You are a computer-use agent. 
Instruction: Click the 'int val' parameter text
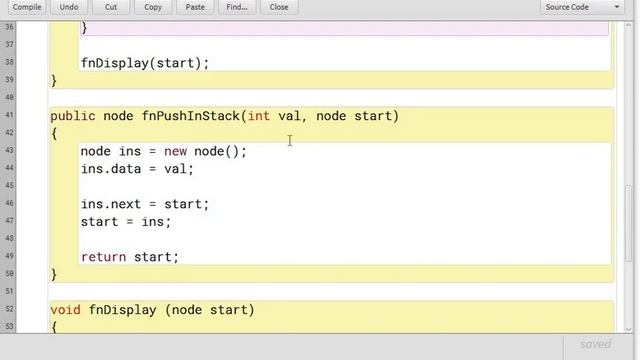[x=274, y=116]
